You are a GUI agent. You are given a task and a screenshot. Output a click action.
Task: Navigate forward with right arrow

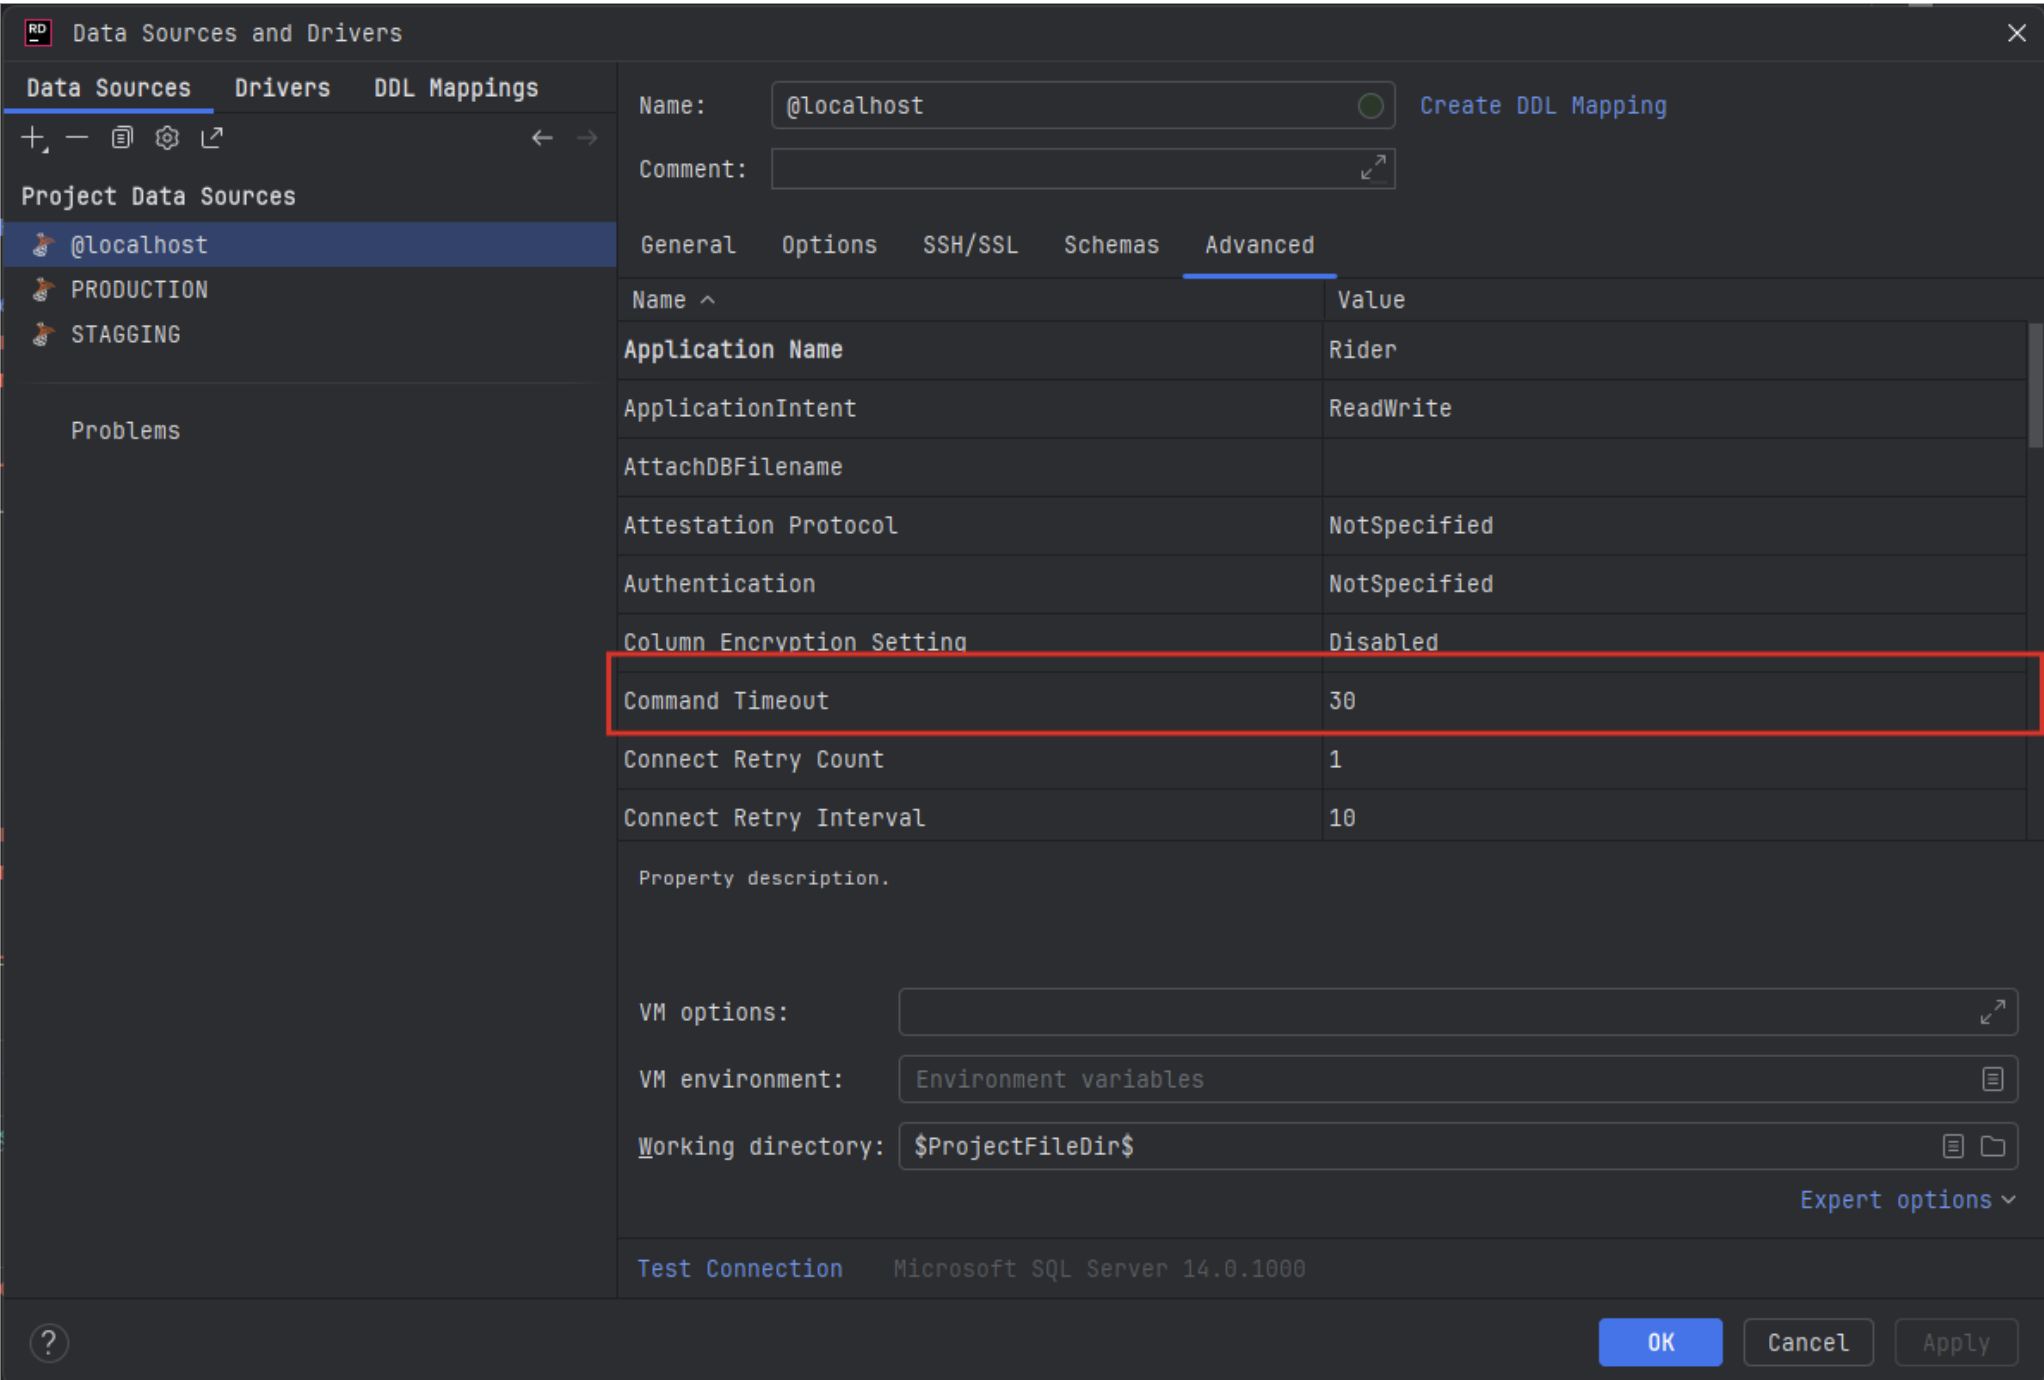(587, 138)
